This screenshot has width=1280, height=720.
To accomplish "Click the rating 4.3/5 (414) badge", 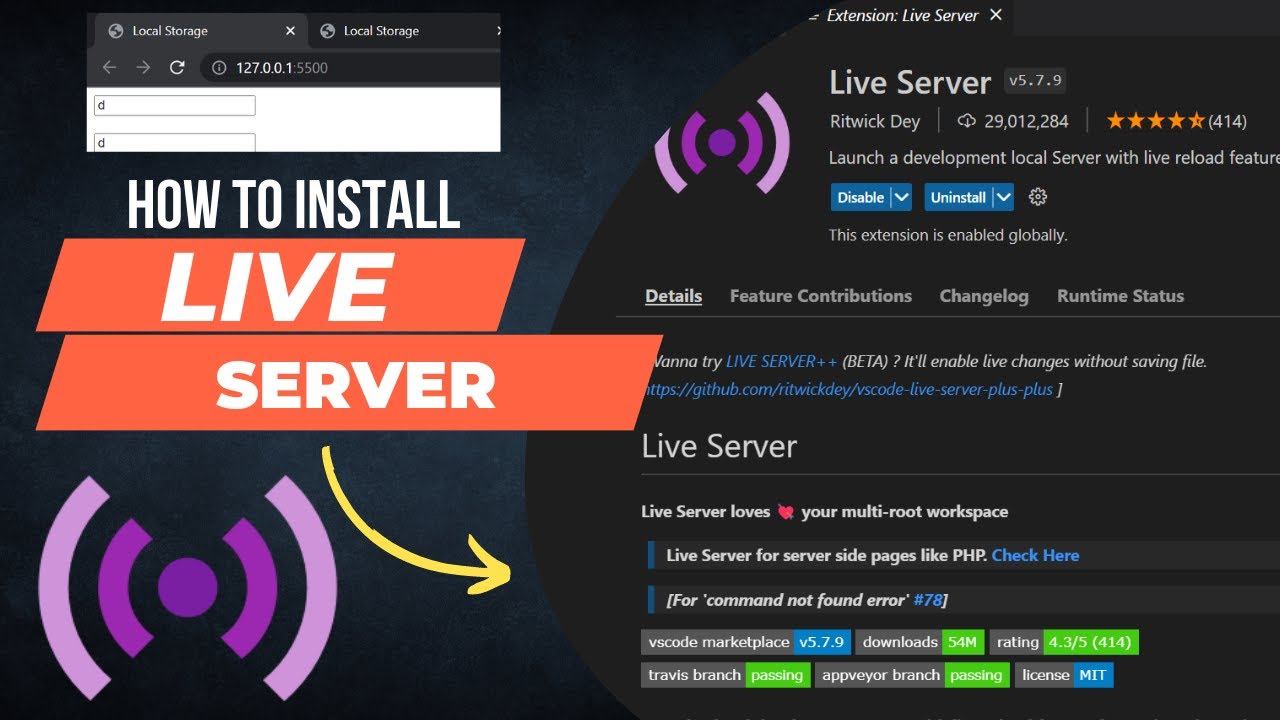I will (x=1064, y=642).
